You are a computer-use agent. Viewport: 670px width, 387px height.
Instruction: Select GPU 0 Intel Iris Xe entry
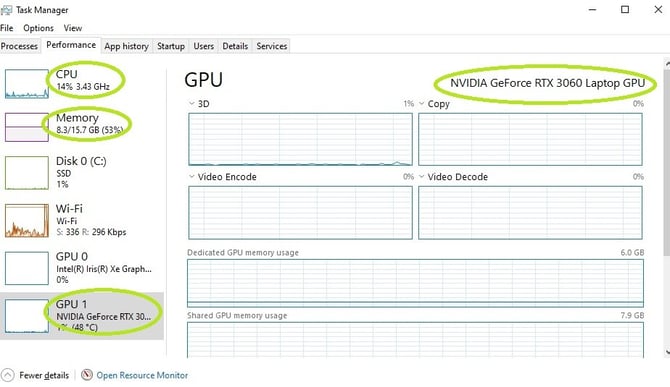(82, 268)
